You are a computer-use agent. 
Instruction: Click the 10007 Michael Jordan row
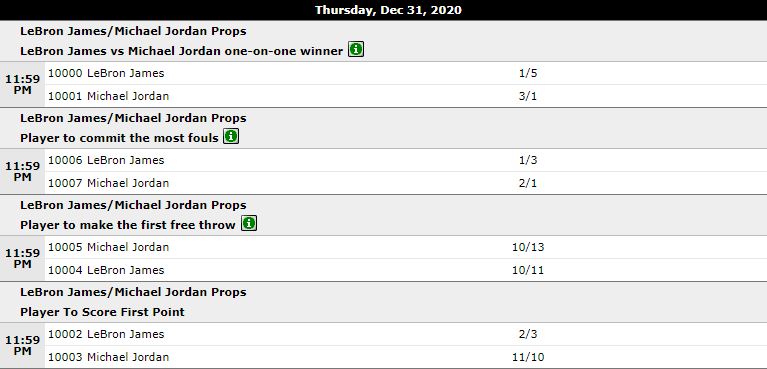pos(406,184)
